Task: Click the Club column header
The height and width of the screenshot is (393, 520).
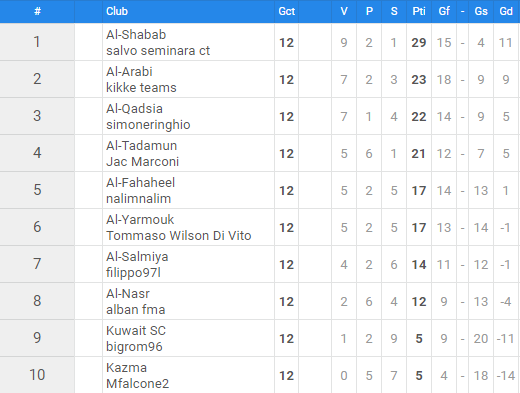Action: tap(117, 11)
